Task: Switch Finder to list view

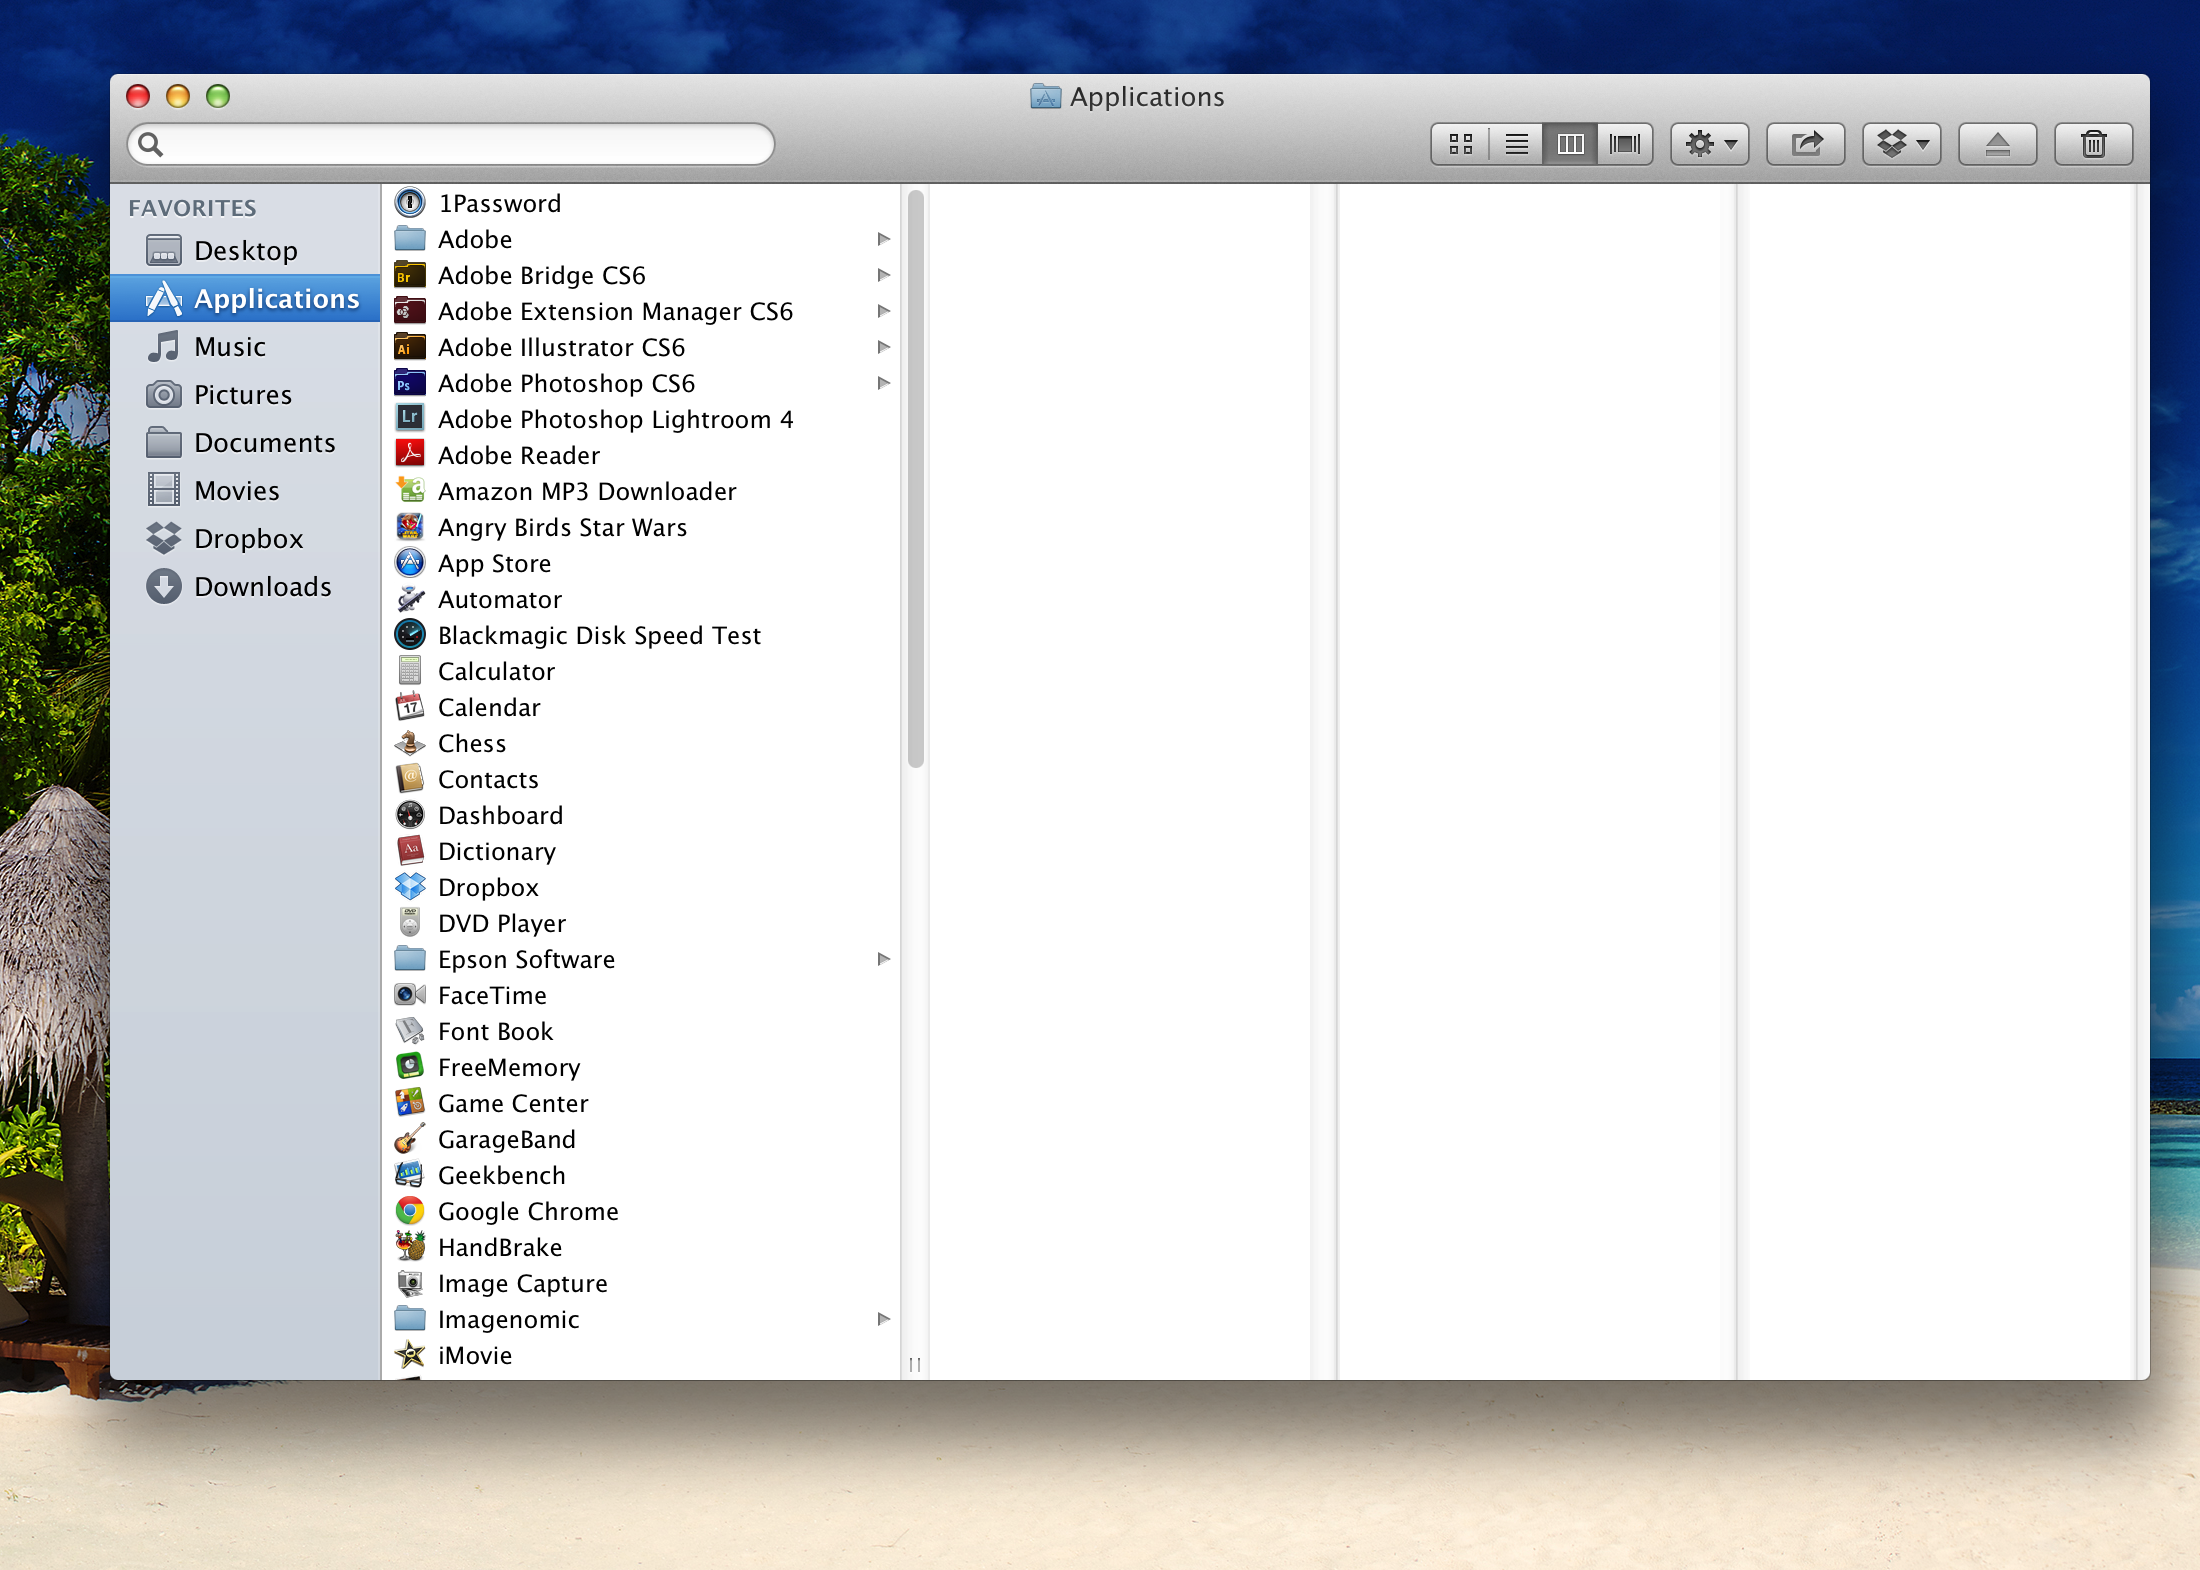Action: click(x=1516, y=144)
